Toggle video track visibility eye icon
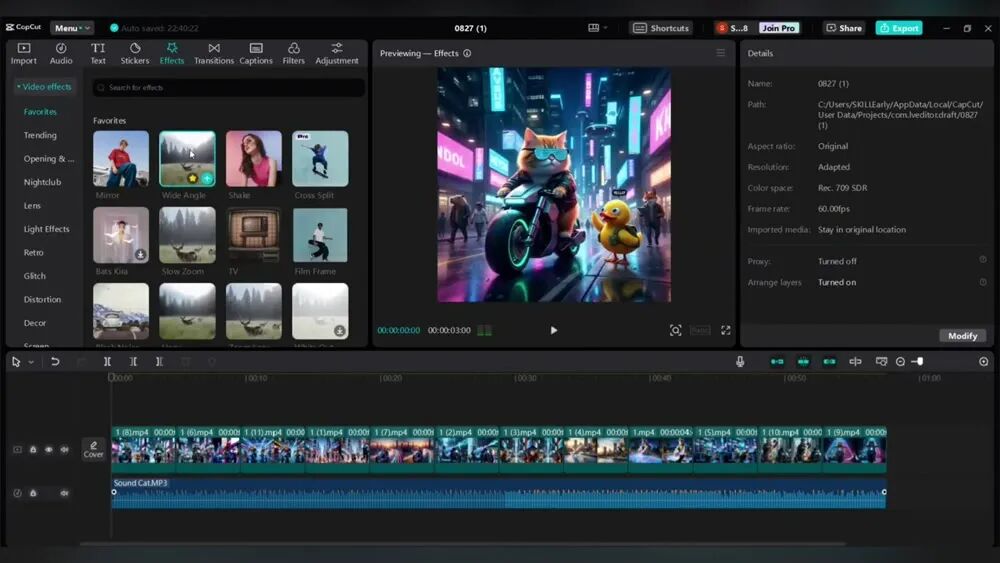Screen dimensions: 1000x563 tap(48, 450)
